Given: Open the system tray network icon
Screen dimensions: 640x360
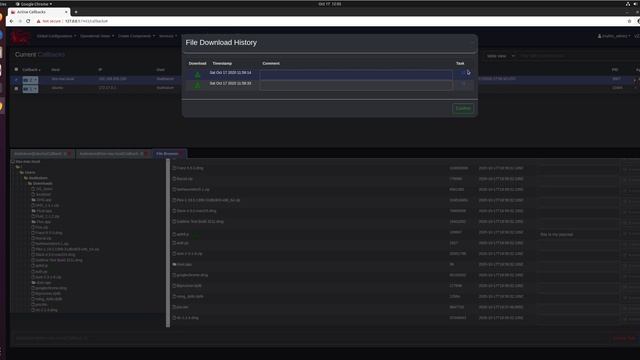Looking at the screenshot, I should [628, 4].
